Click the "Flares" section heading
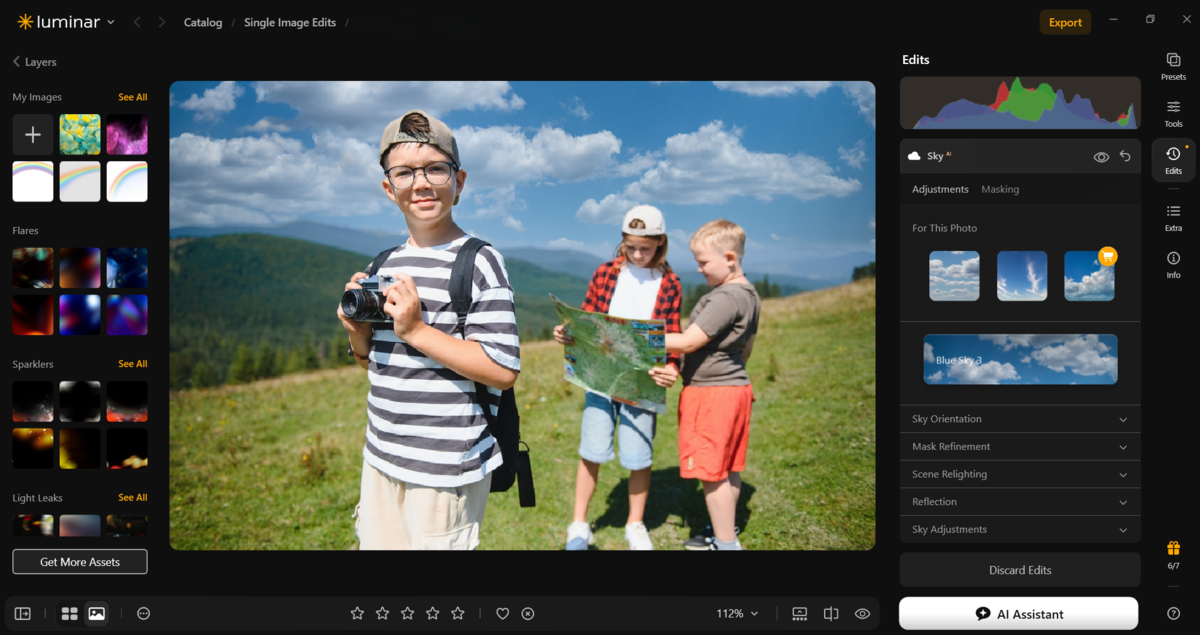This screenshot has width=1200, height=635. [25, 231]
